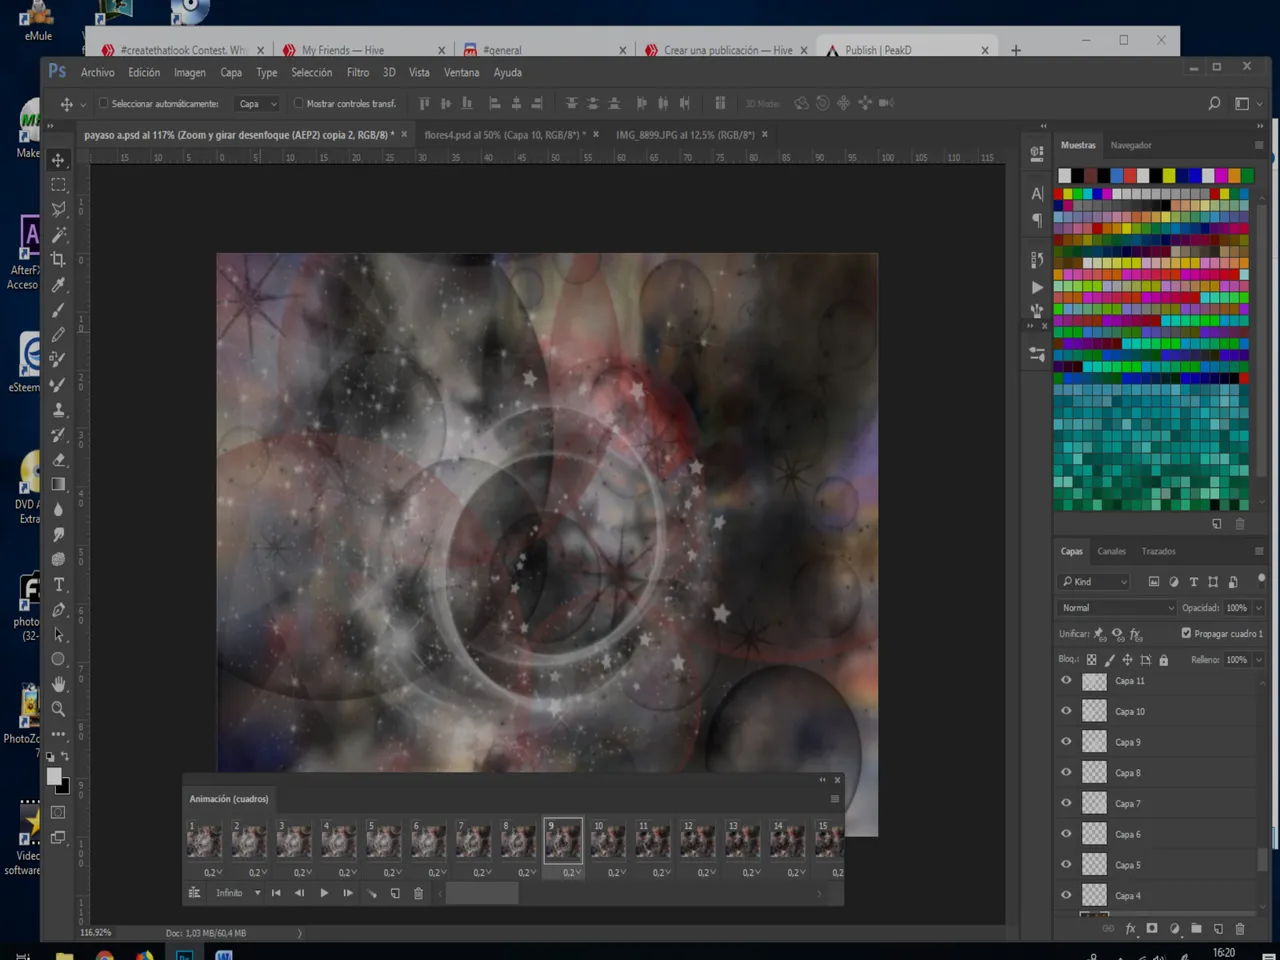
Task: Click the foreground color swatch in toolbox
Action: [54, 777]
